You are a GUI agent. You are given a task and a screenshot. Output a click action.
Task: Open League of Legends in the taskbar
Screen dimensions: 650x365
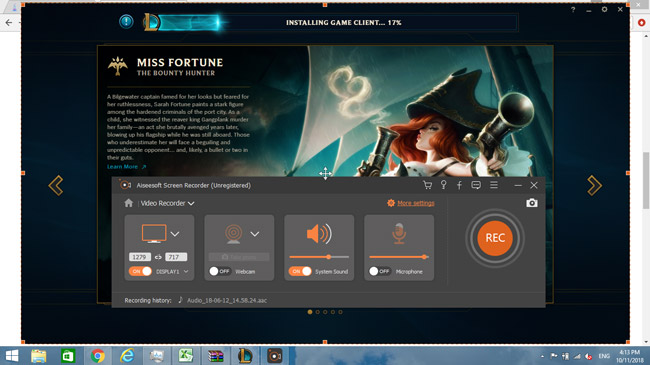pyautogui.click(x=245, y=355)
